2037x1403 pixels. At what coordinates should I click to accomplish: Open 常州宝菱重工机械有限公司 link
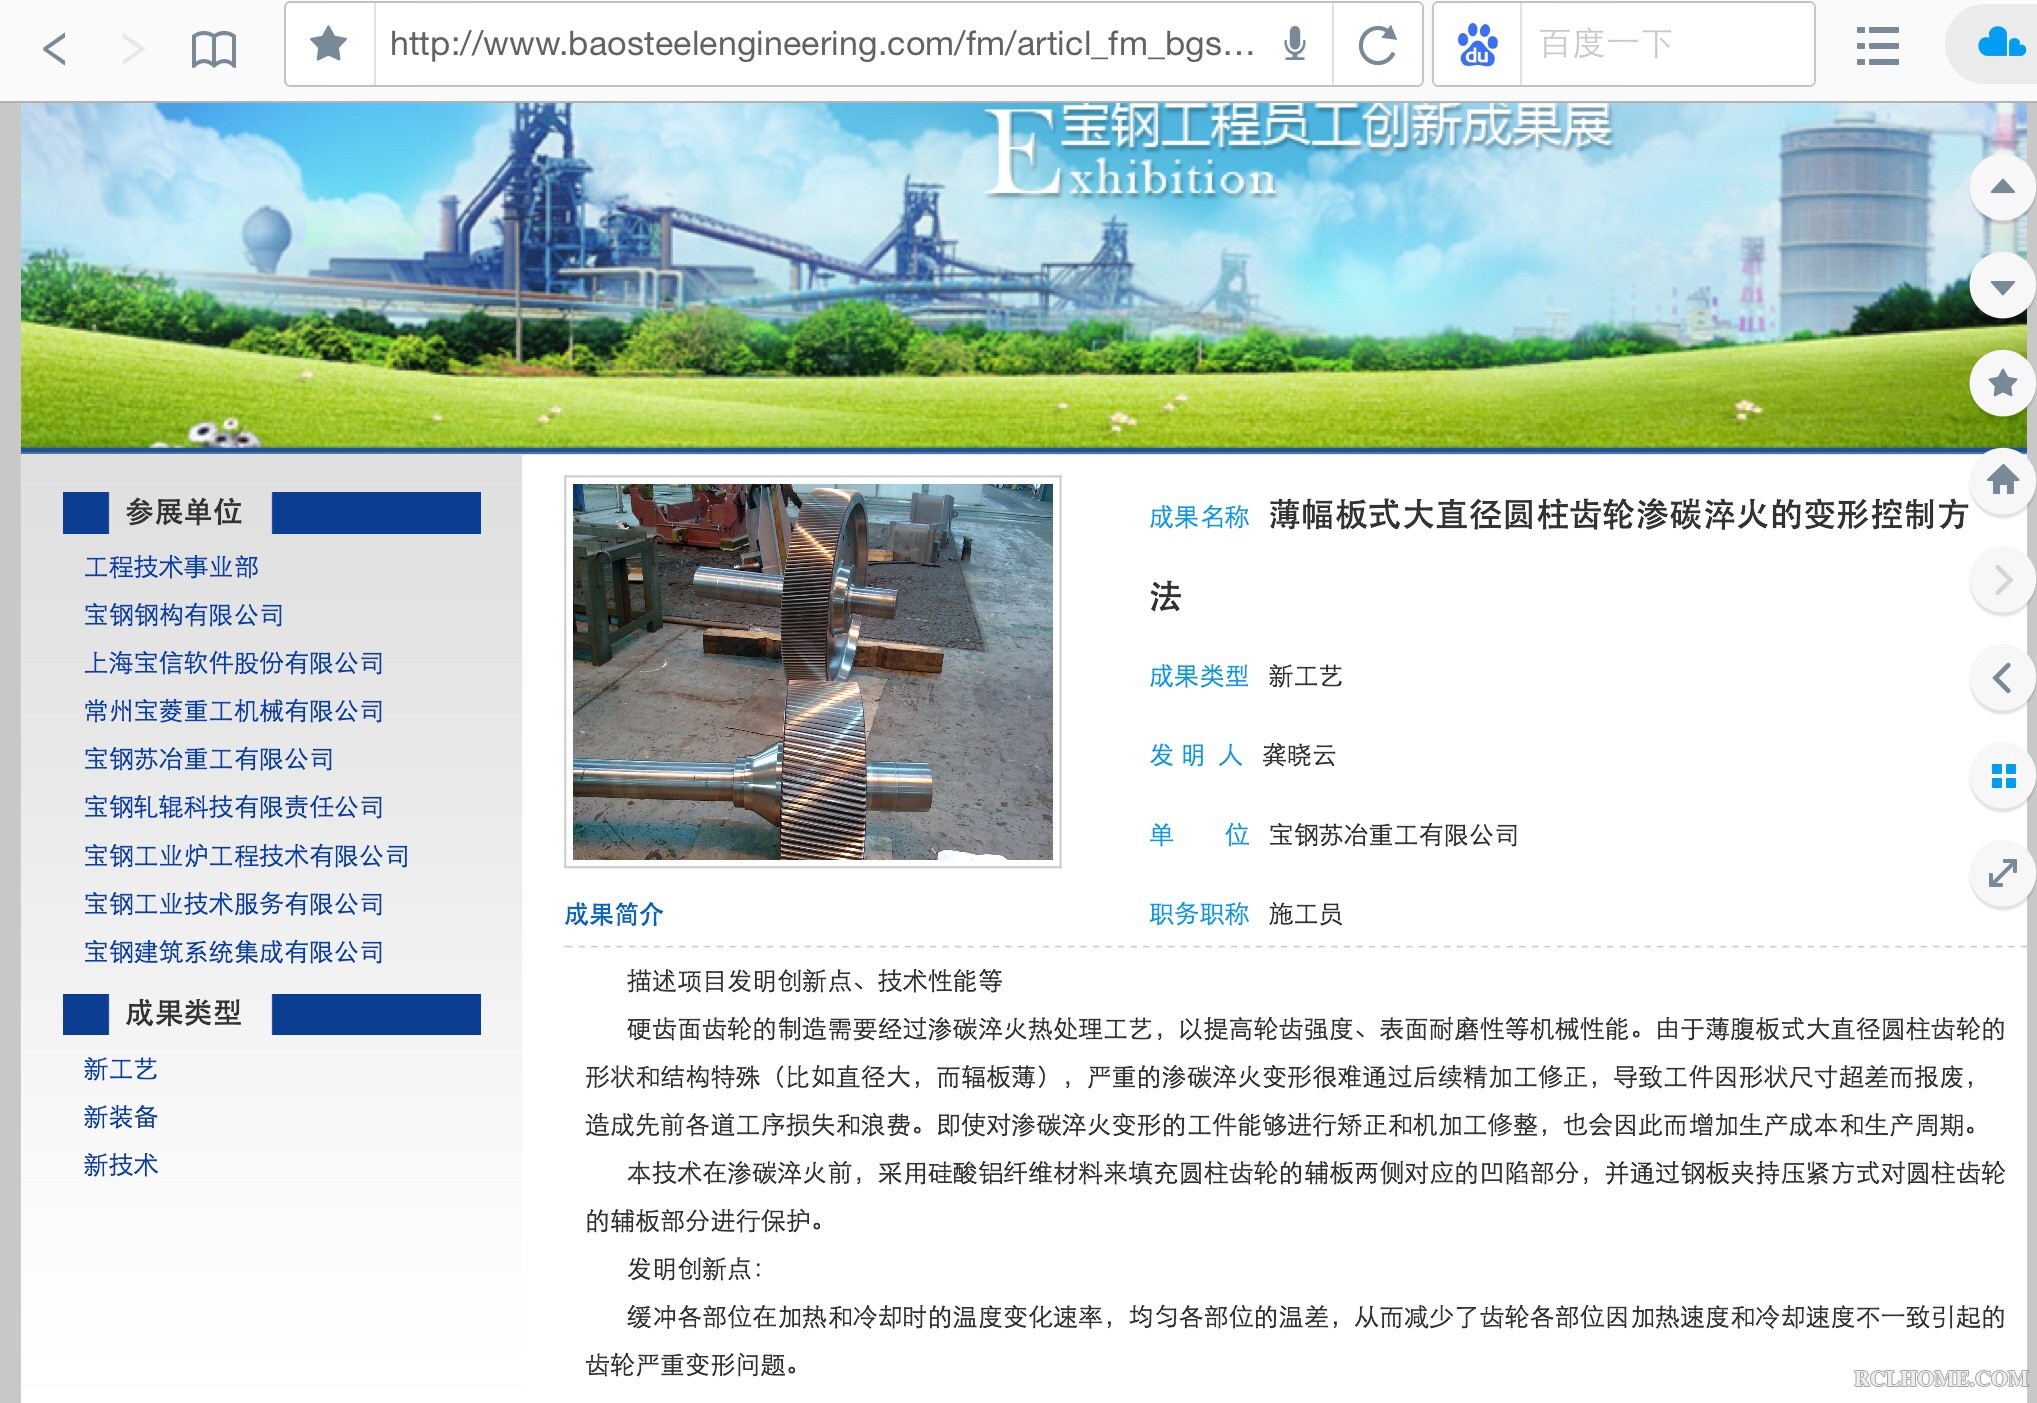pyautogui.click(x=234, y=711)
